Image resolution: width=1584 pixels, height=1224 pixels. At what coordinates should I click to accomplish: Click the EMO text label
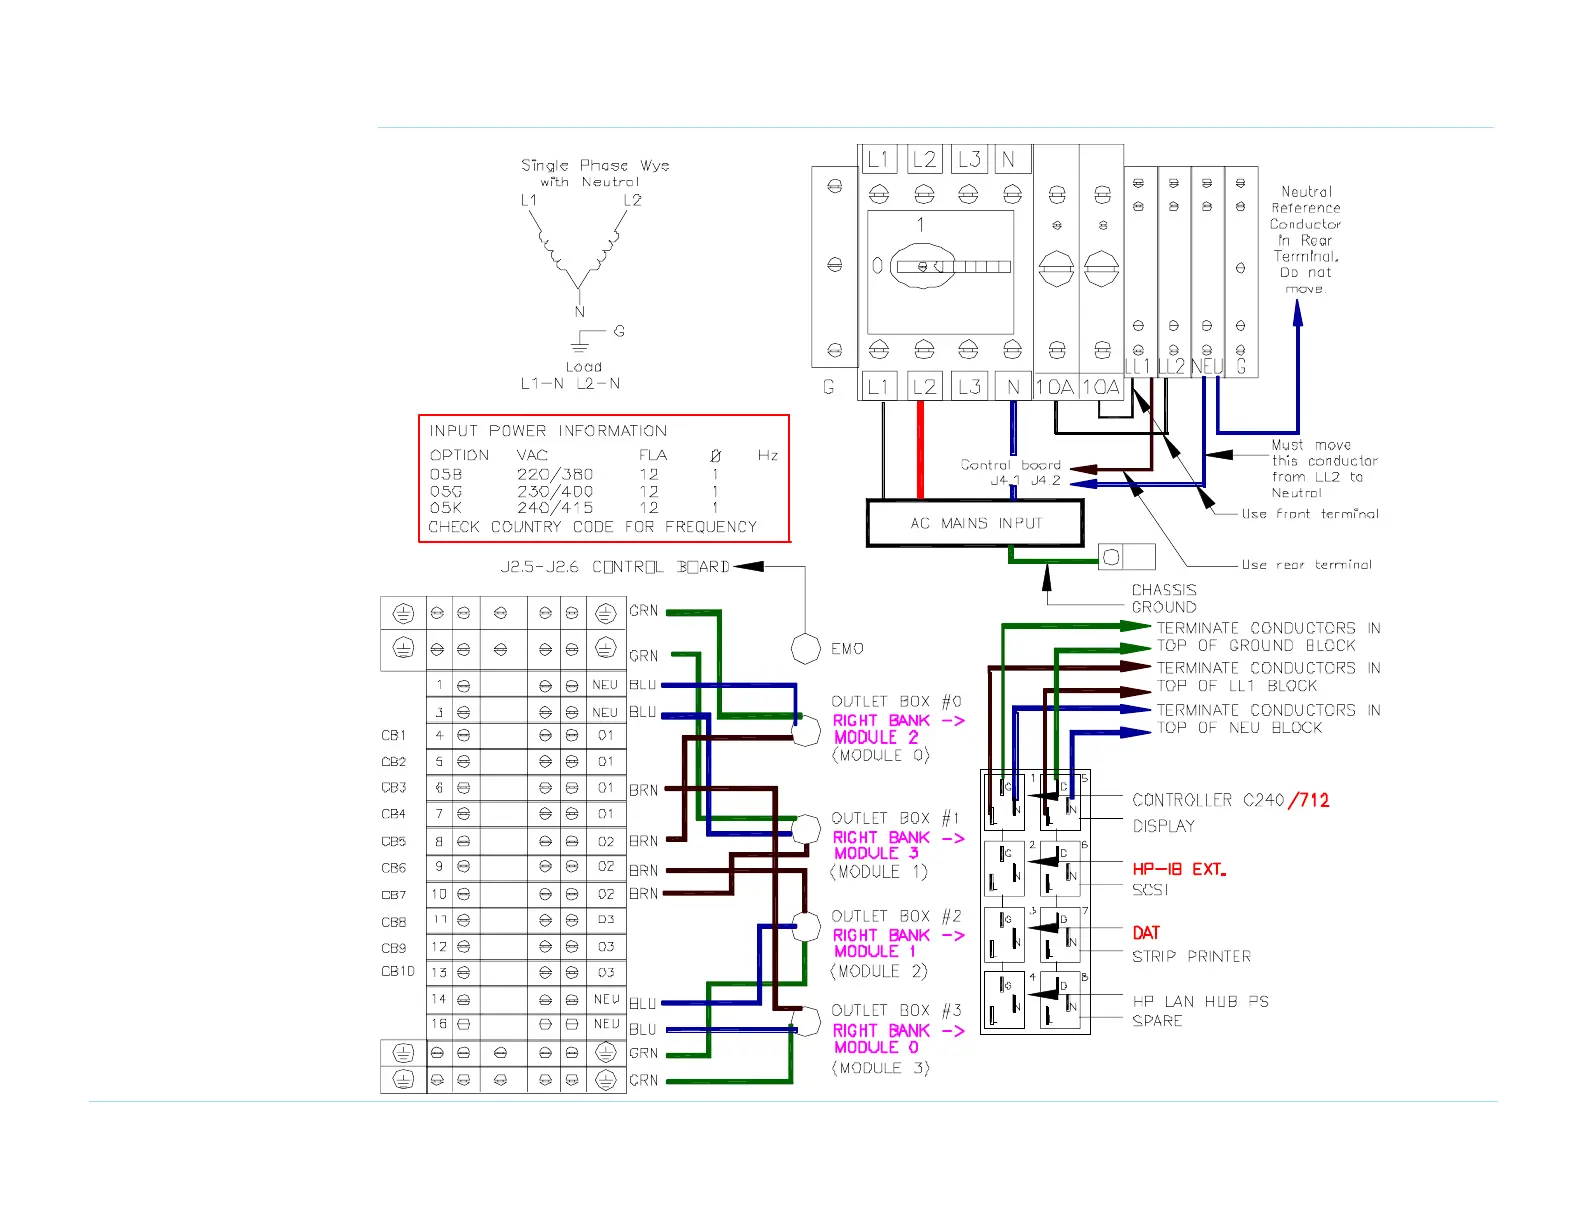847,649
